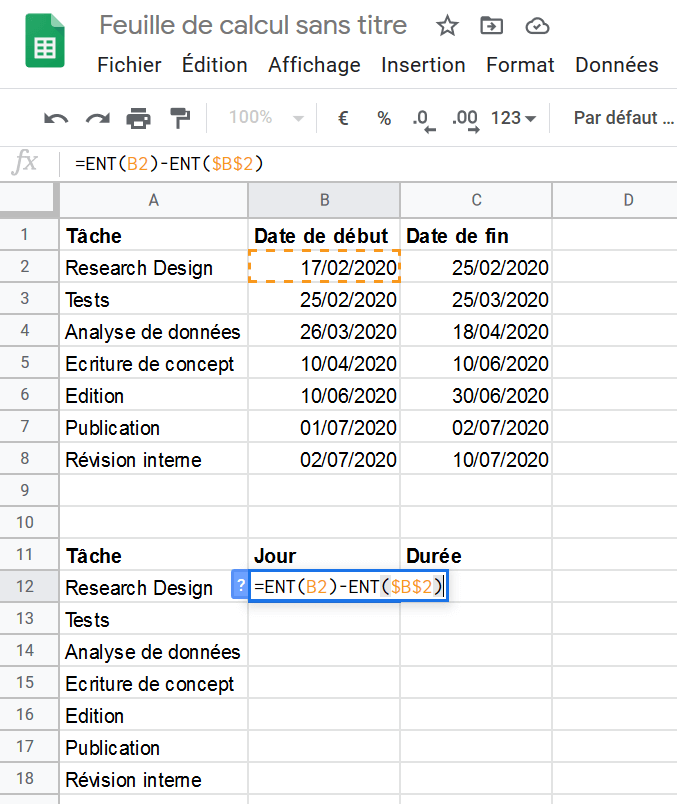Open the 100% zoom dropdown
The image size is (677, 804).
pyautogui.click(x=266, y=118)
